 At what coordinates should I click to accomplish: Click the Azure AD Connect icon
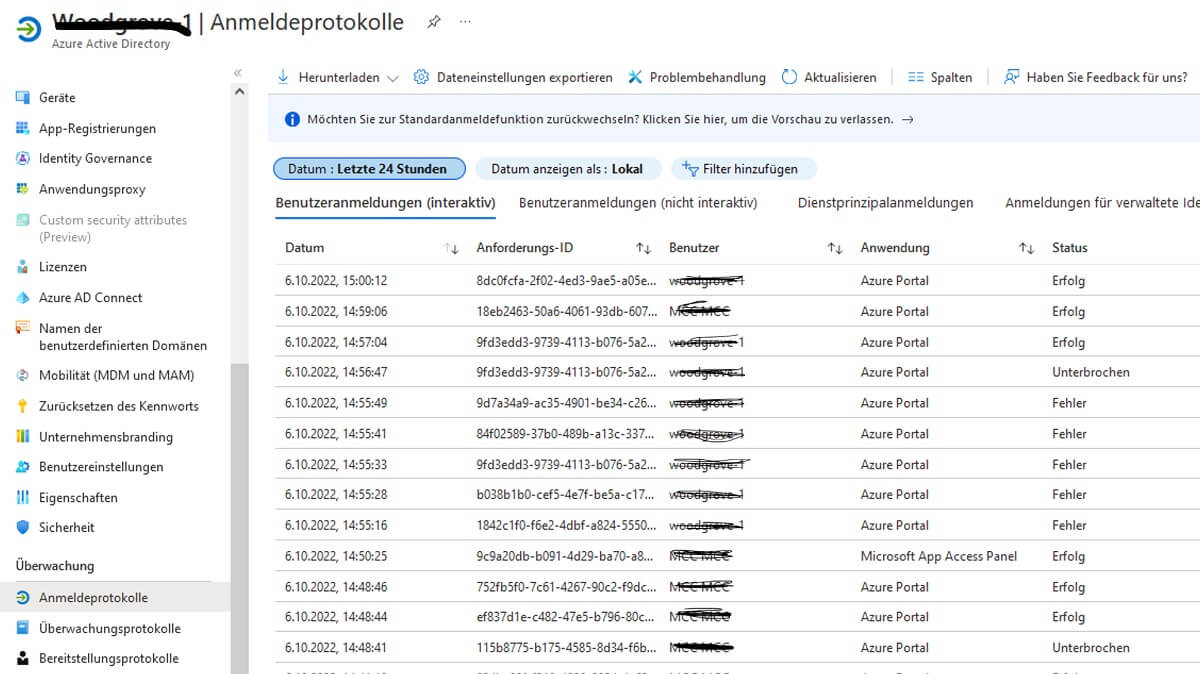tap(23, 297)
